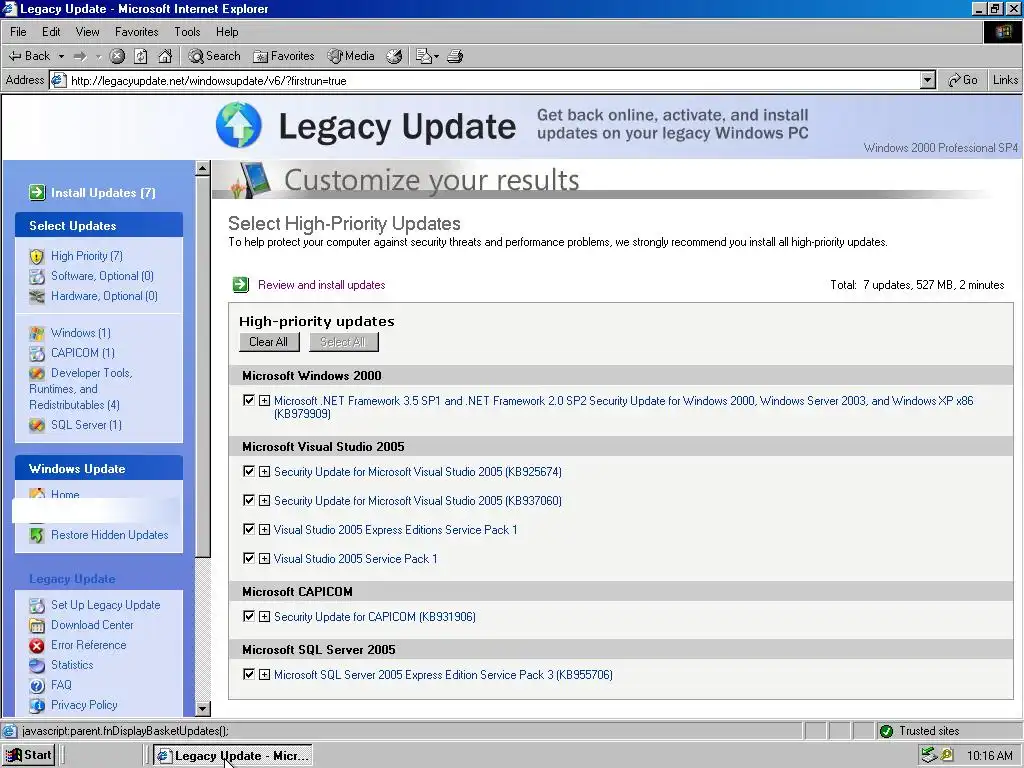Click the CAPICOM (1) sidebar icon
This screenshot has height=768, width=1024.
point(37,353)
